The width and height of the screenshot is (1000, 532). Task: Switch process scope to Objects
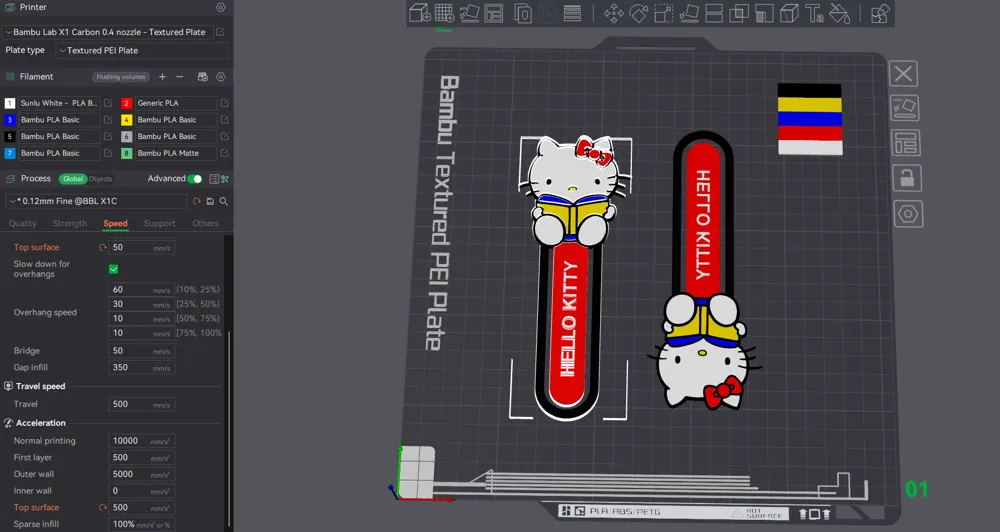[100, 179]
